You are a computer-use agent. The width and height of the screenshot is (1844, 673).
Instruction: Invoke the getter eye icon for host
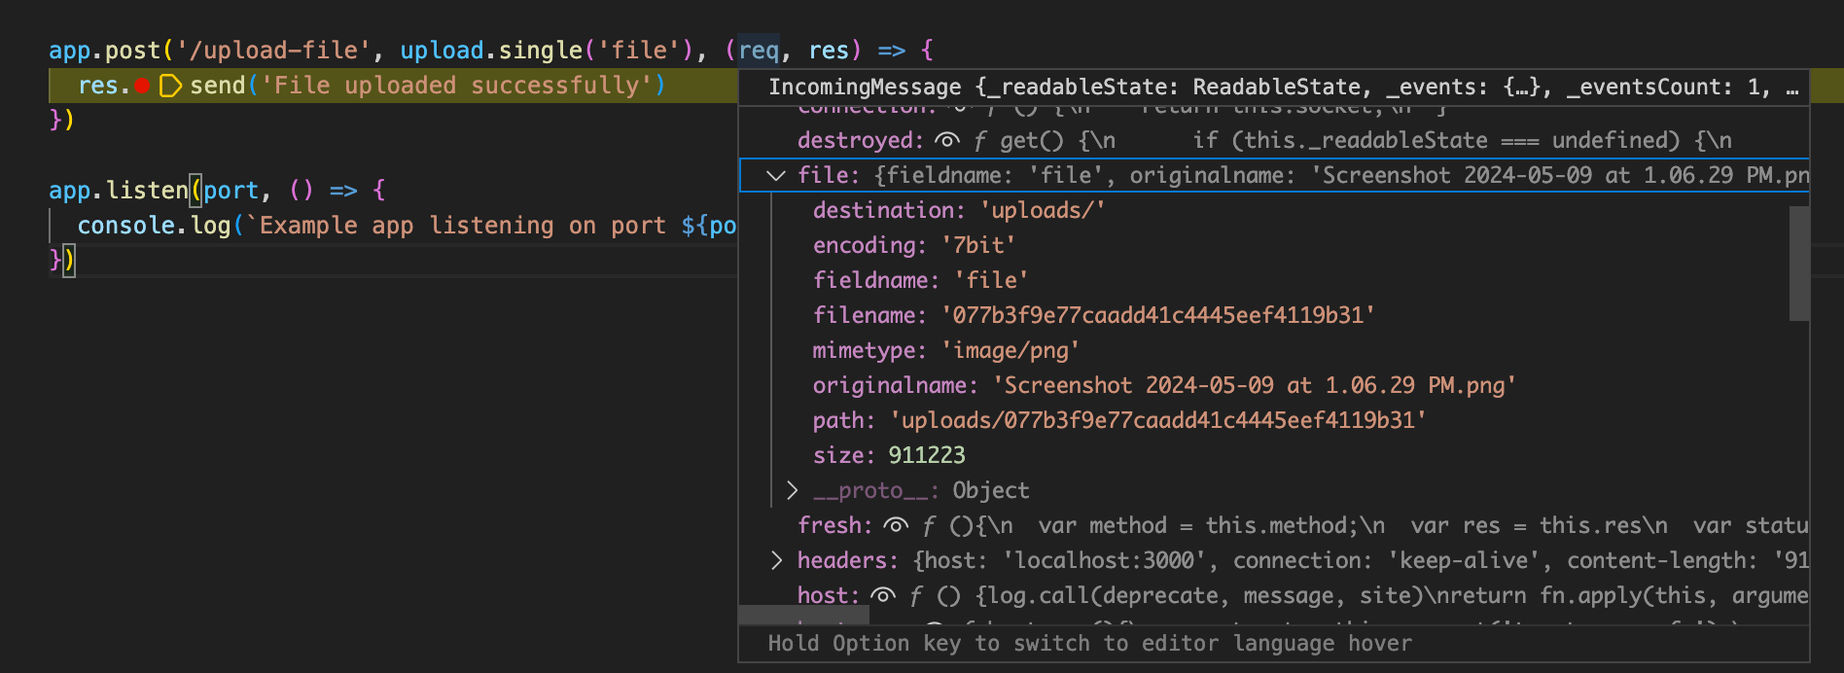(883, 595)
